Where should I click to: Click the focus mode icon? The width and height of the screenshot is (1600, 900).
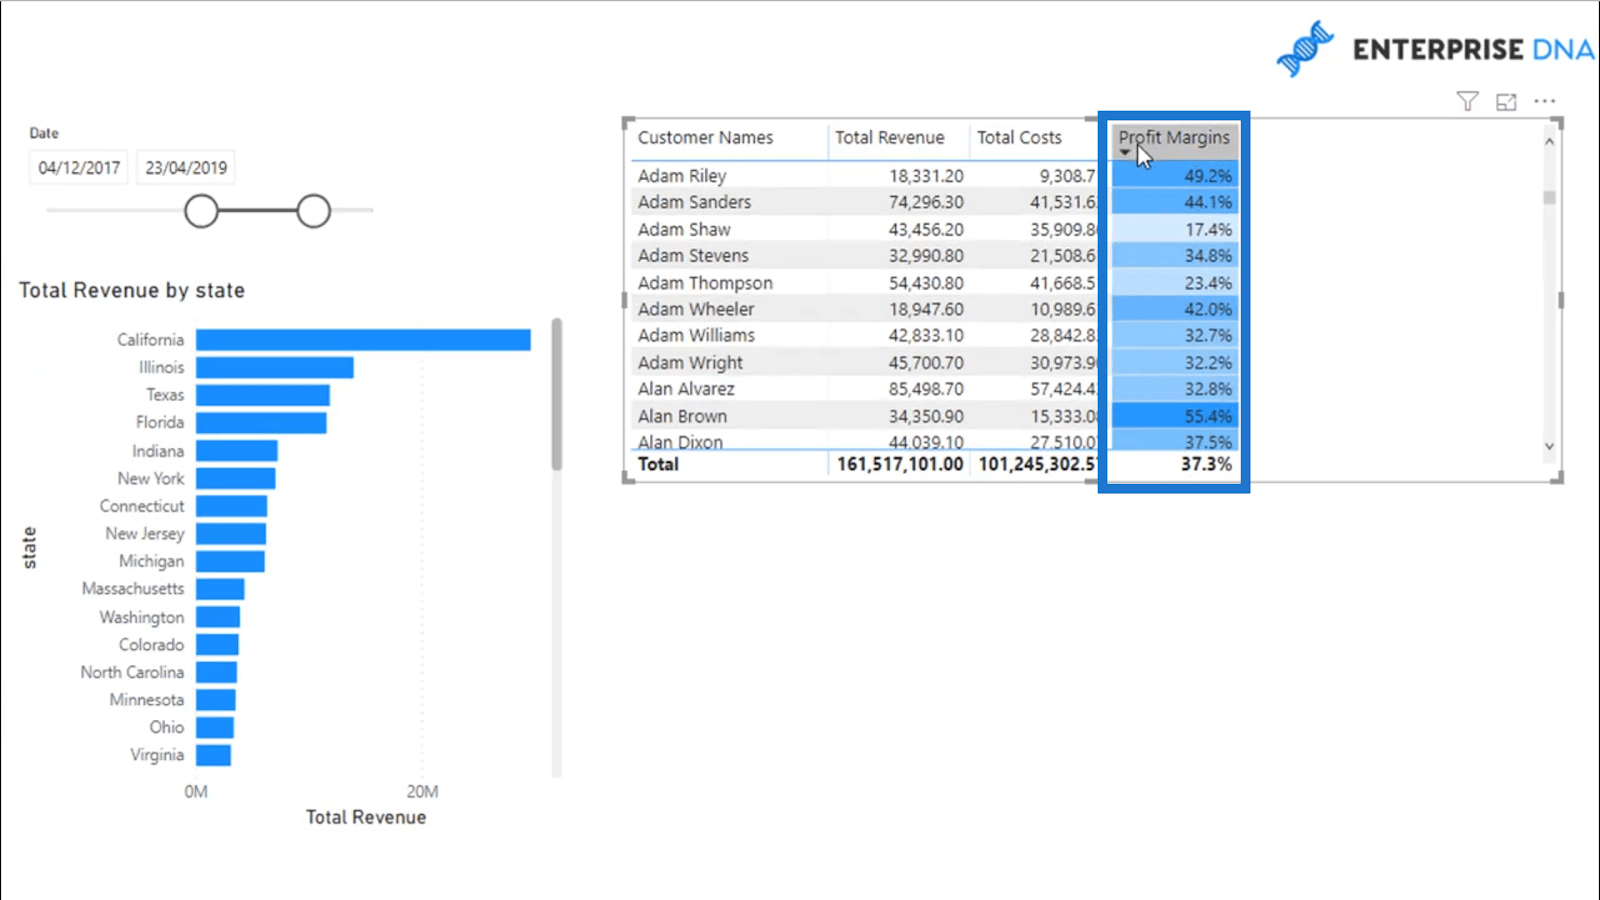click(x=1506, y=101)
